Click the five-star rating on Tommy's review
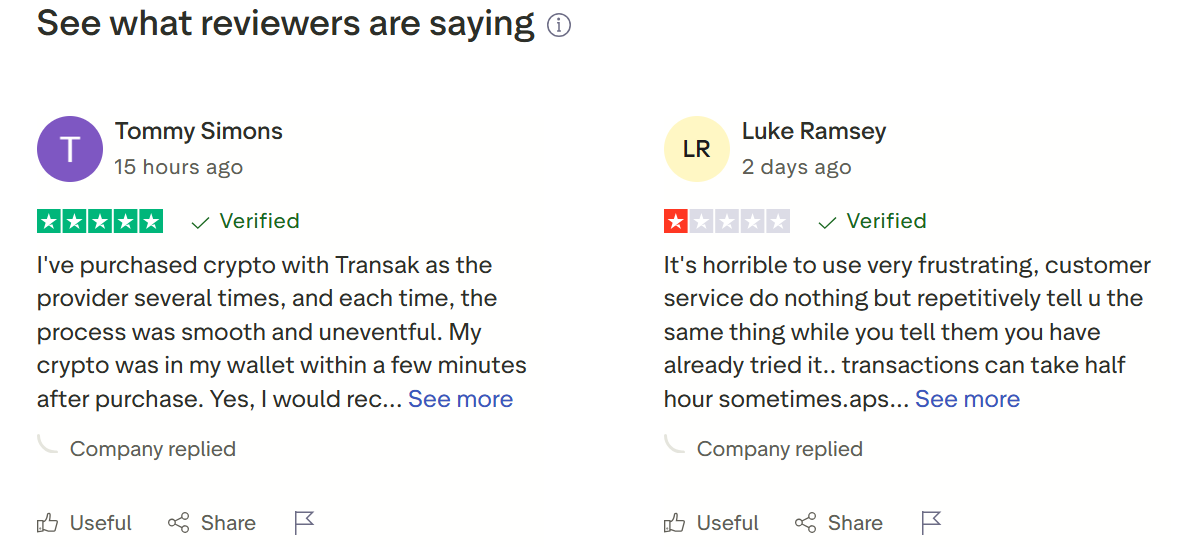1182x554 pixels. (x=100, y=221)
